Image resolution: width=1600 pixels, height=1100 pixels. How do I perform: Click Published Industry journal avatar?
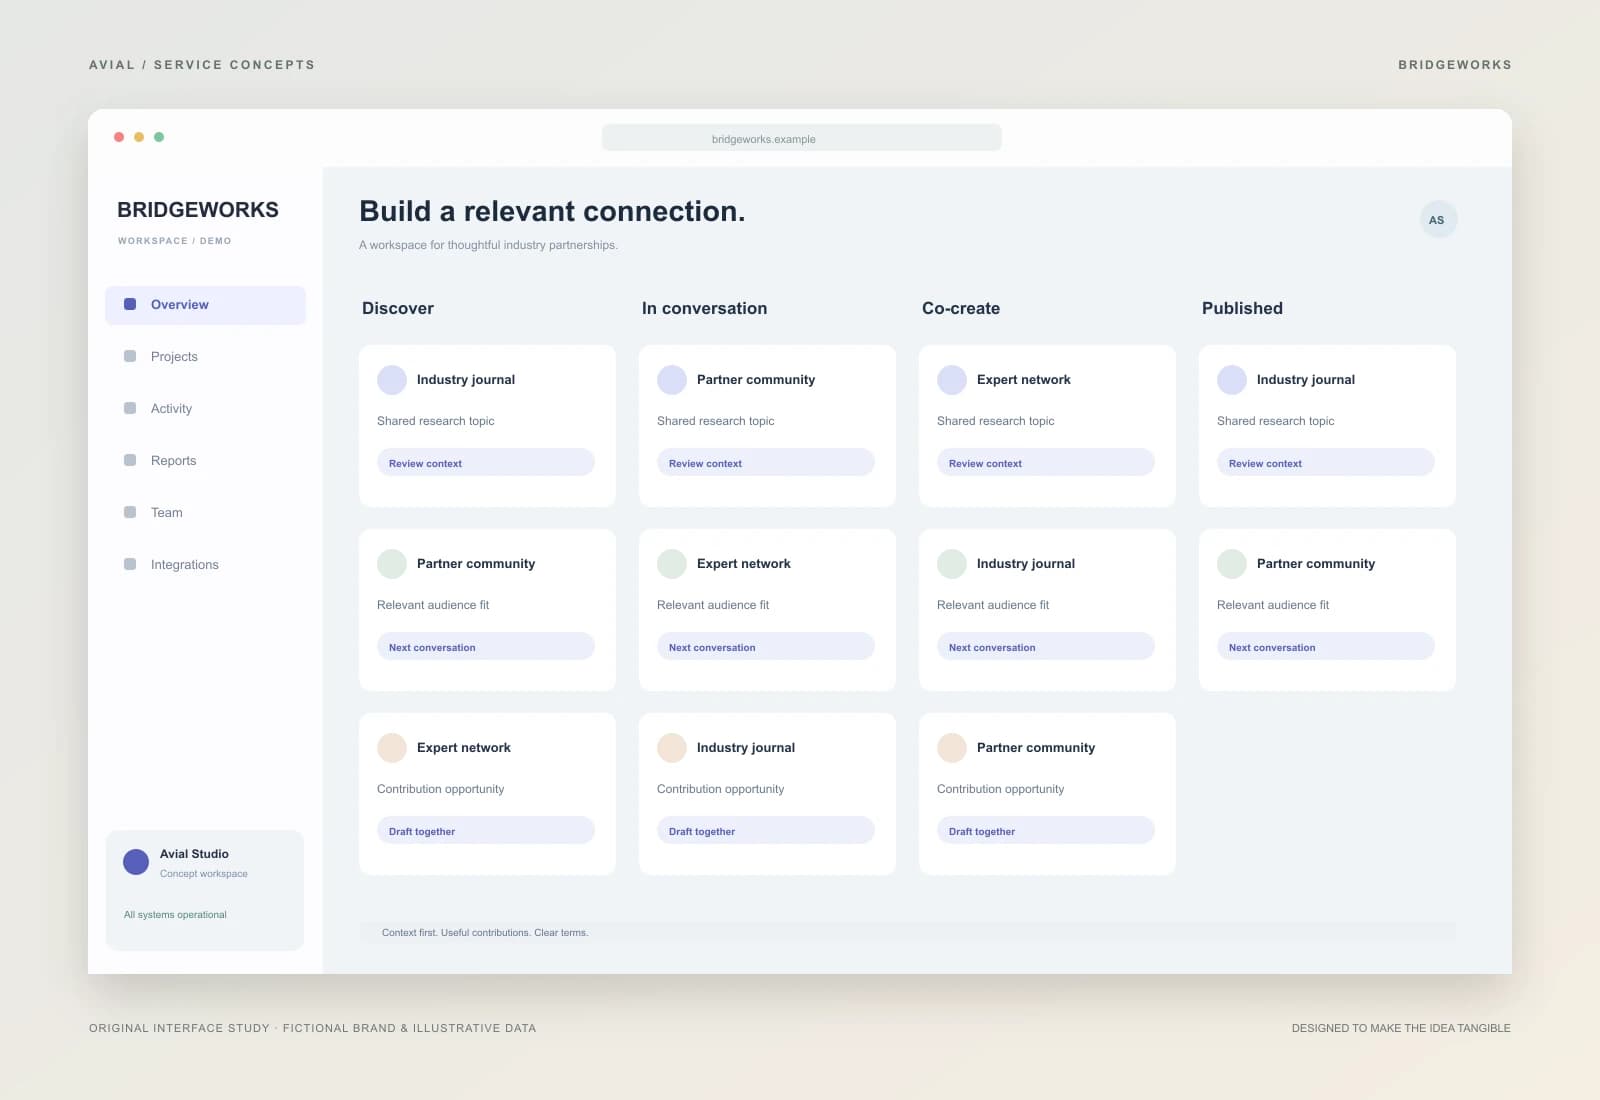pyautogui.click(x=1232, y=380)
